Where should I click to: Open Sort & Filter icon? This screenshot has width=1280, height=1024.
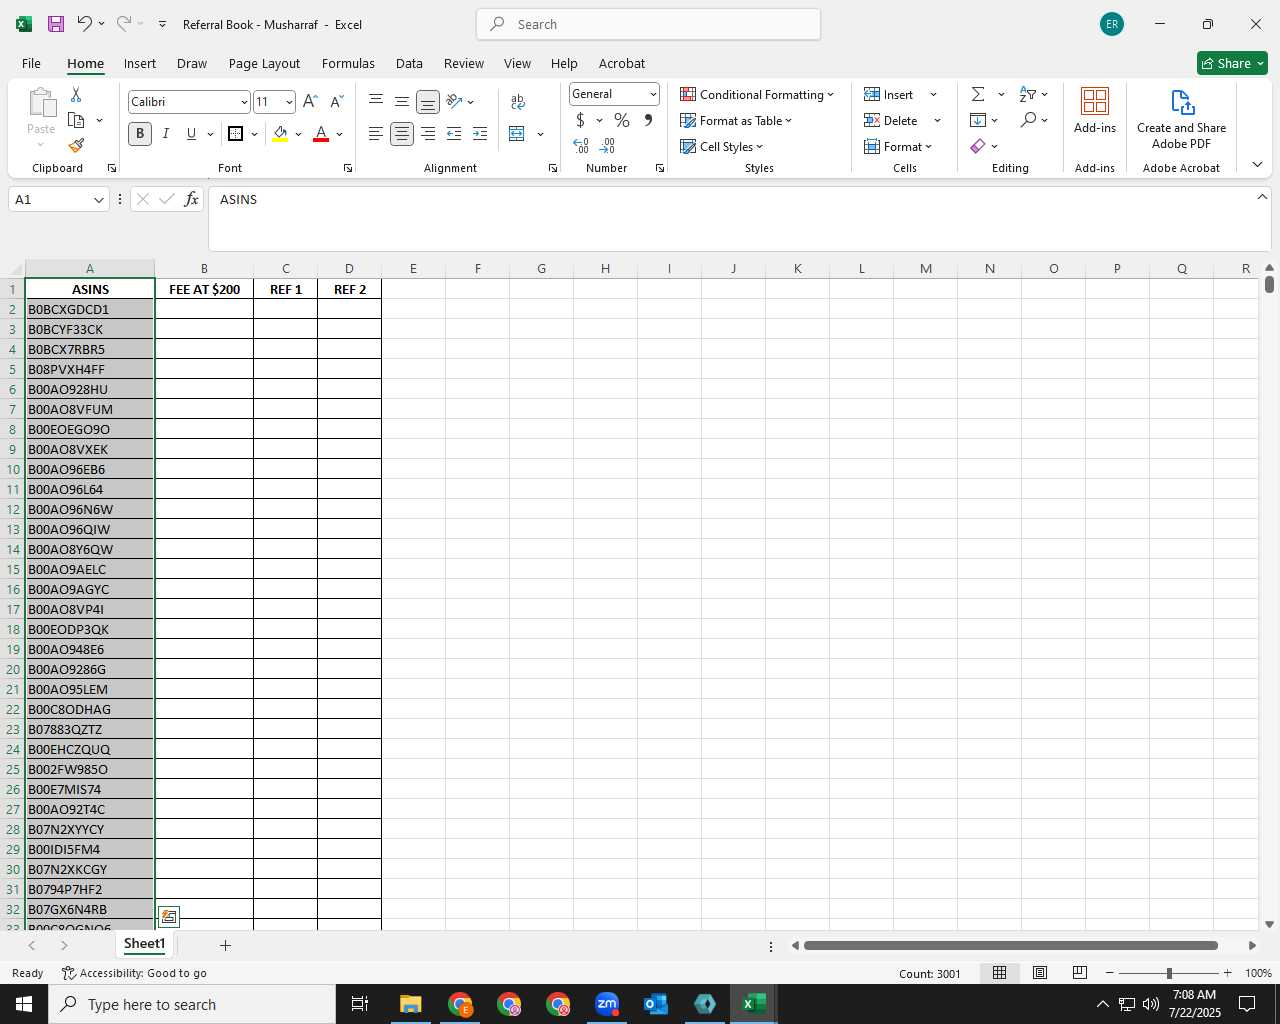click(x=1028, y=94)
